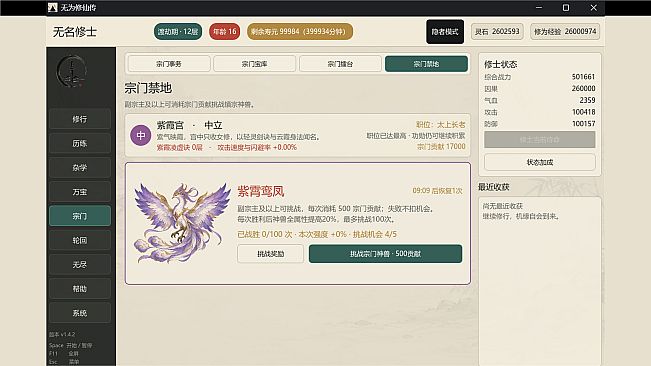Maximize the game window
This screenshot has width=651, height=366.
pos(565,7)
